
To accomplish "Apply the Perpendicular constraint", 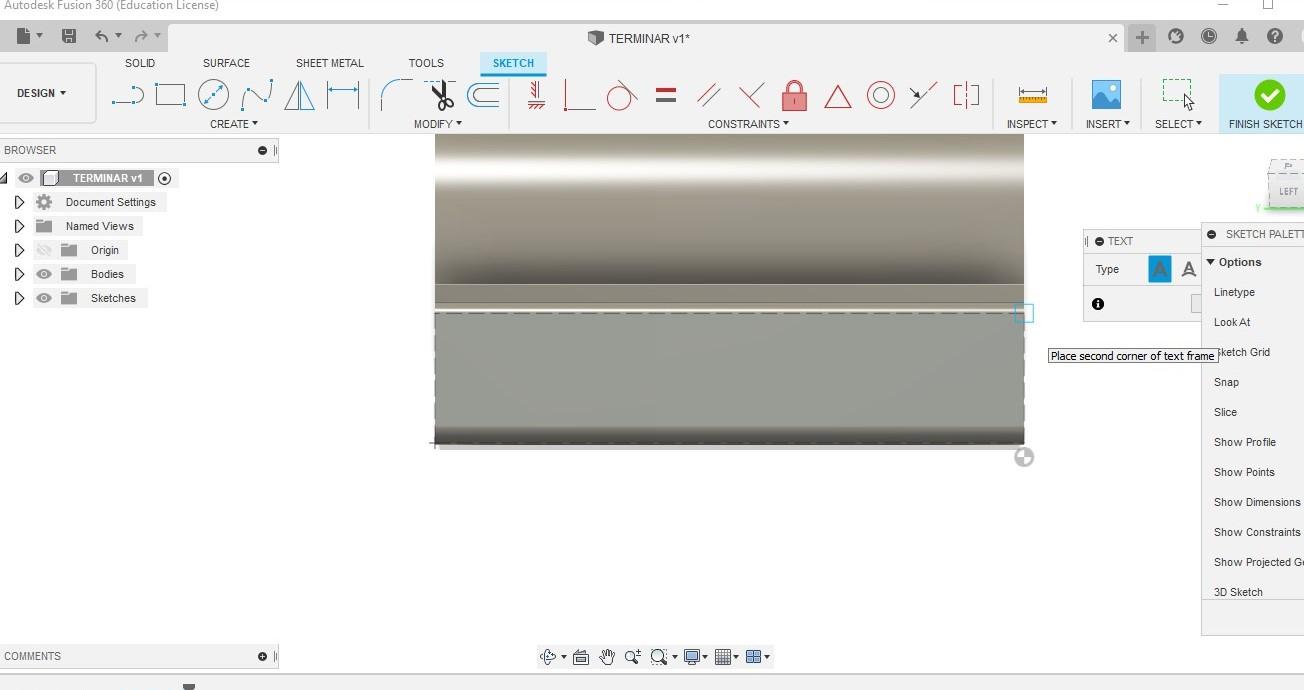I will point(751,95).
